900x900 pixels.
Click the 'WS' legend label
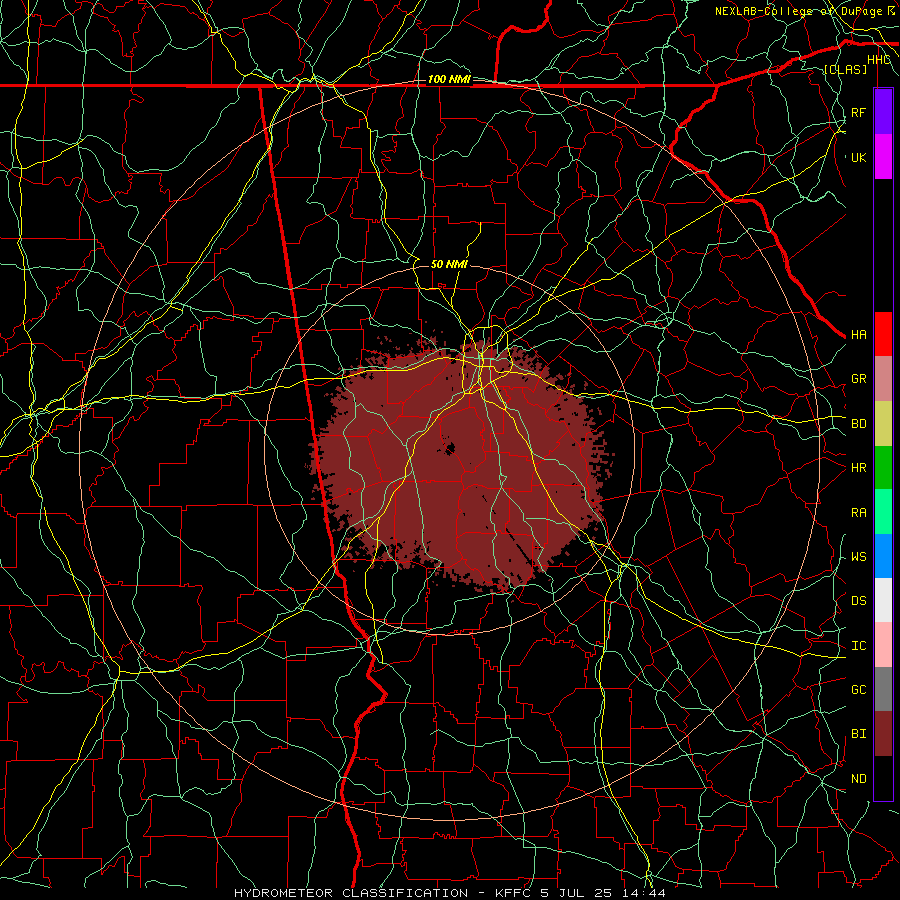pos(858,557)
